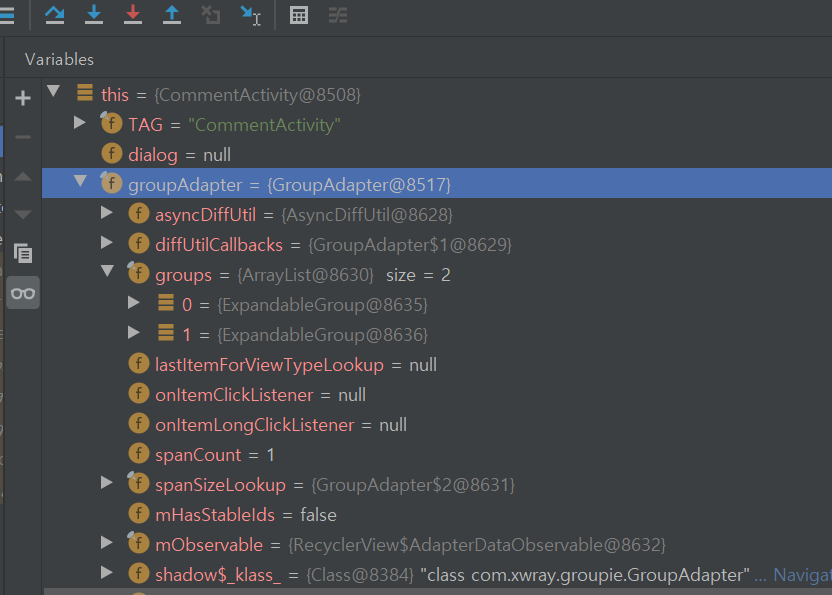
Task: Click the Navigate link on shadow$_klass_ row
Action: 802,575
